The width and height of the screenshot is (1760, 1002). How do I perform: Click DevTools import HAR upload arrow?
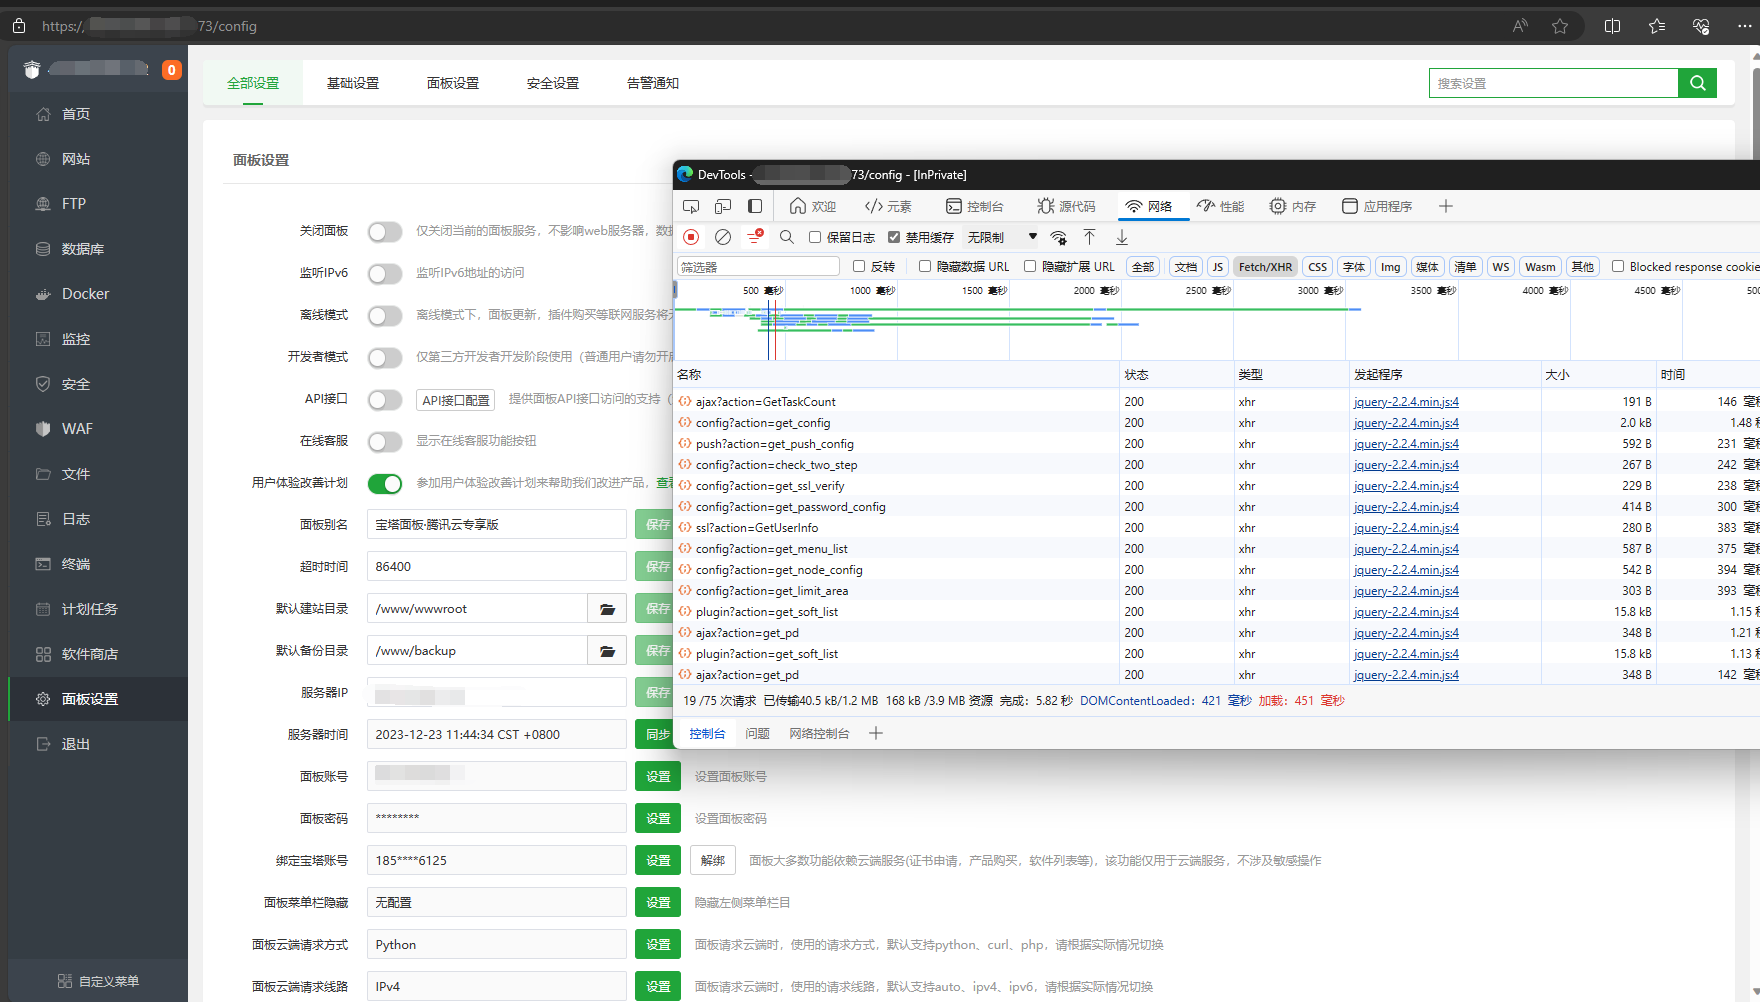coord(1090,237)
